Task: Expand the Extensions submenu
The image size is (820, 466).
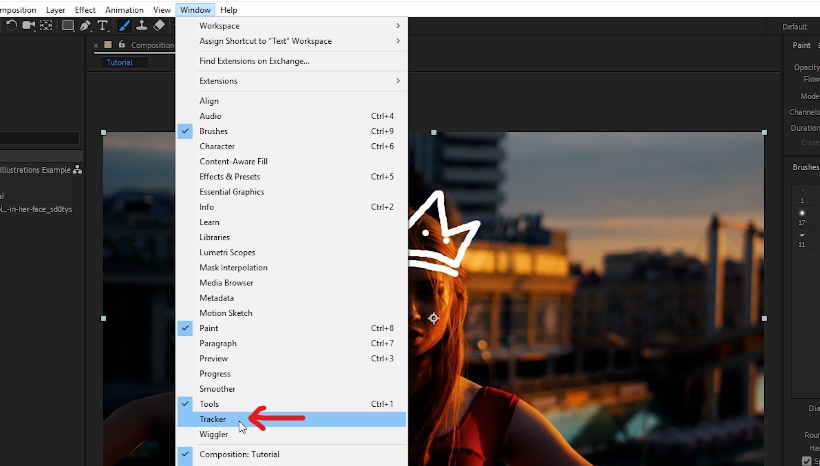Action: click(292, 81)
